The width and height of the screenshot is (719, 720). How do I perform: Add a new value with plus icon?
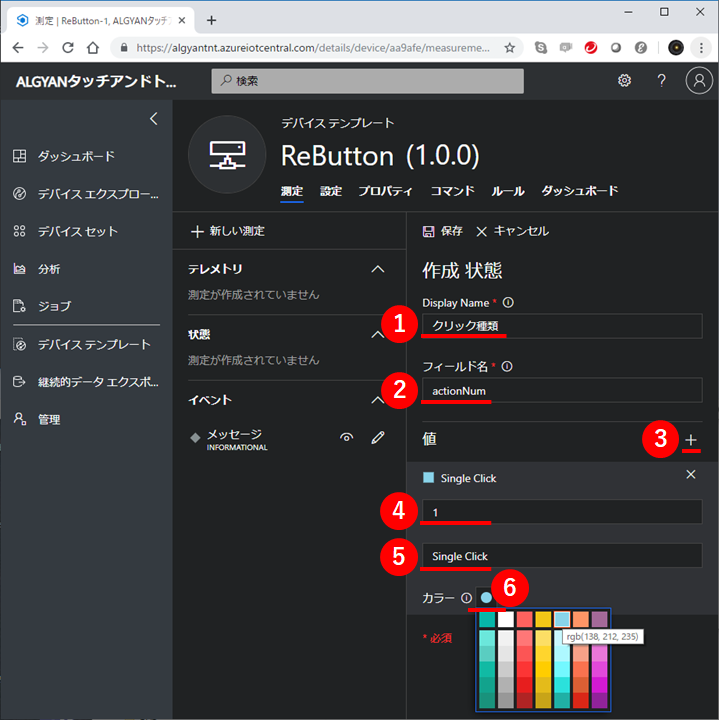point(691,440)
